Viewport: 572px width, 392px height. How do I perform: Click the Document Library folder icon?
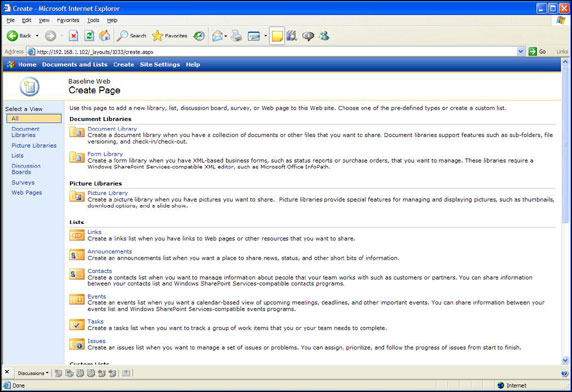point(77,132)
